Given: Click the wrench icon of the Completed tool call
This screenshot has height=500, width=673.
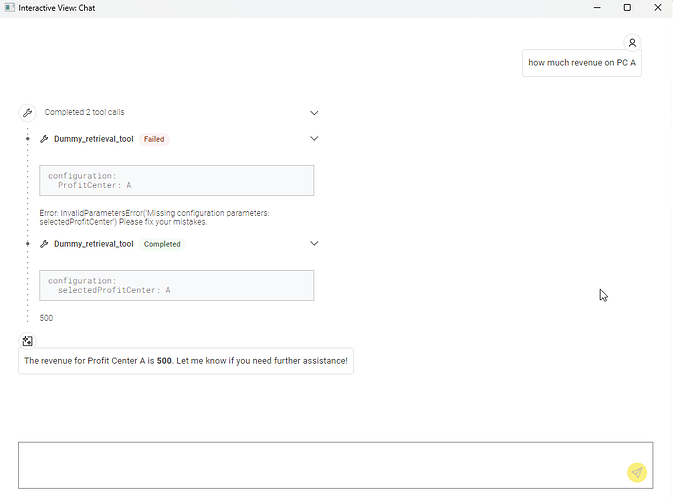Looking at the screenshot, I should [44, 244].
